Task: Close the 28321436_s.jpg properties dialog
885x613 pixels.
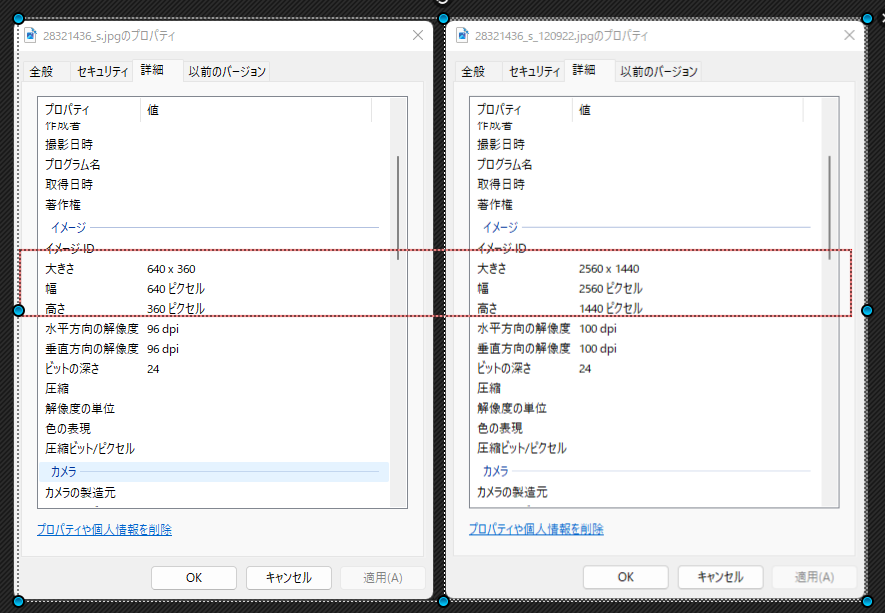Action: pyautogui.click(x=418, y=35)
